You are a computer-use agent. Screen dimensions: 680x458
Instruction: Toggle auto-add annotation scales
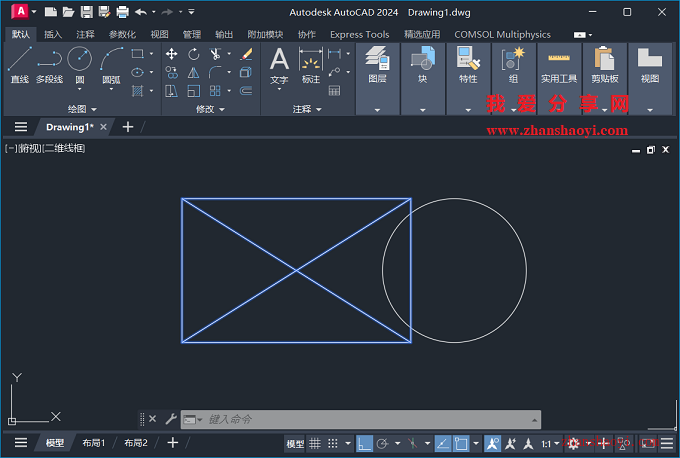coord(510,443)
